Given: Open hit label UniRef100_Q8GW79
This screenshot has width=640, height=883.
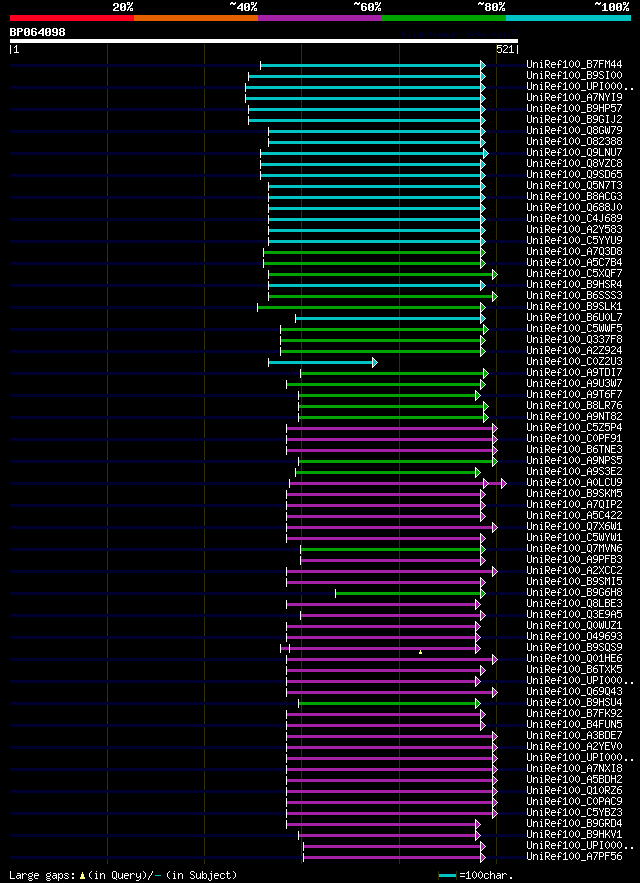Looking at the screenshot, I should [574, 131].
